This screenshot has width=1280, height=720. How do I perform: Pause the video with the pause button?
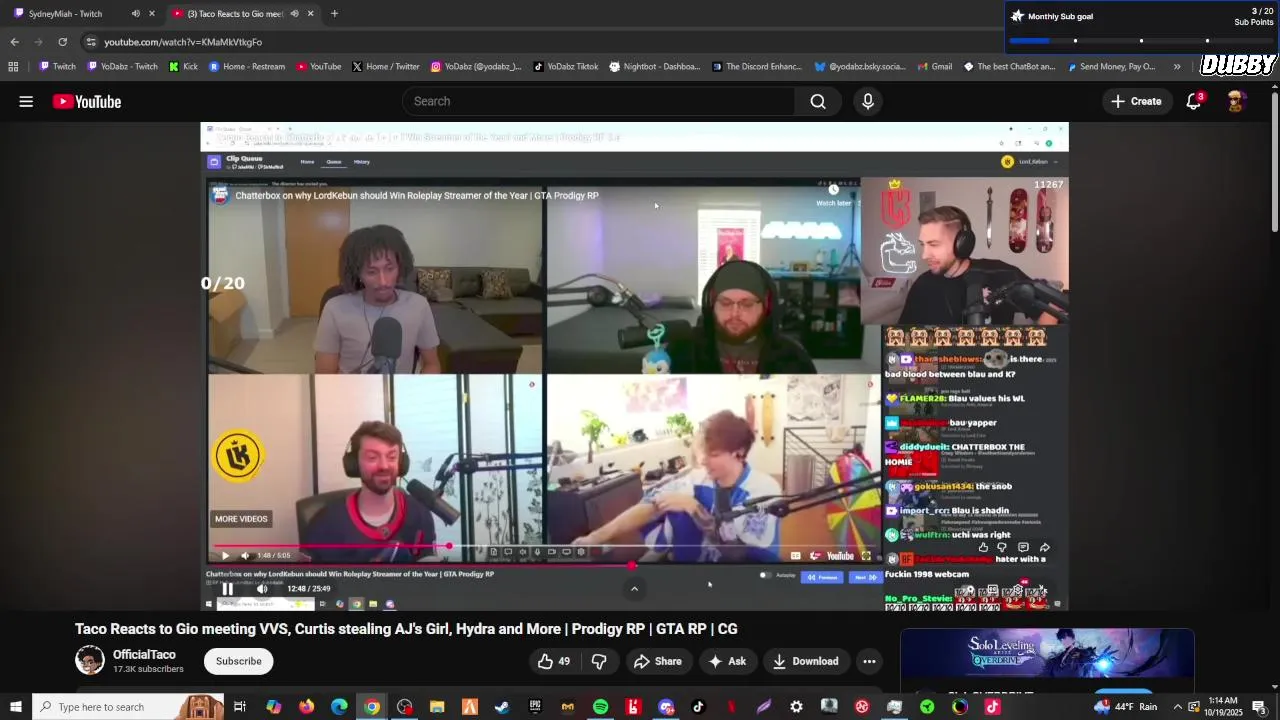pos(228,589)
